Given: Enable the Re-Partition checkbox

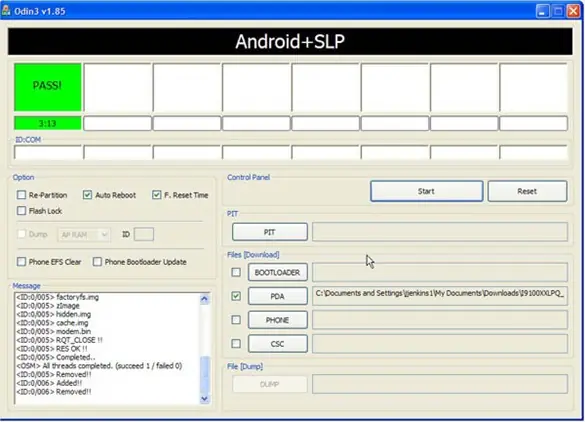Looking at the screenshot, I should pos(21,195).
